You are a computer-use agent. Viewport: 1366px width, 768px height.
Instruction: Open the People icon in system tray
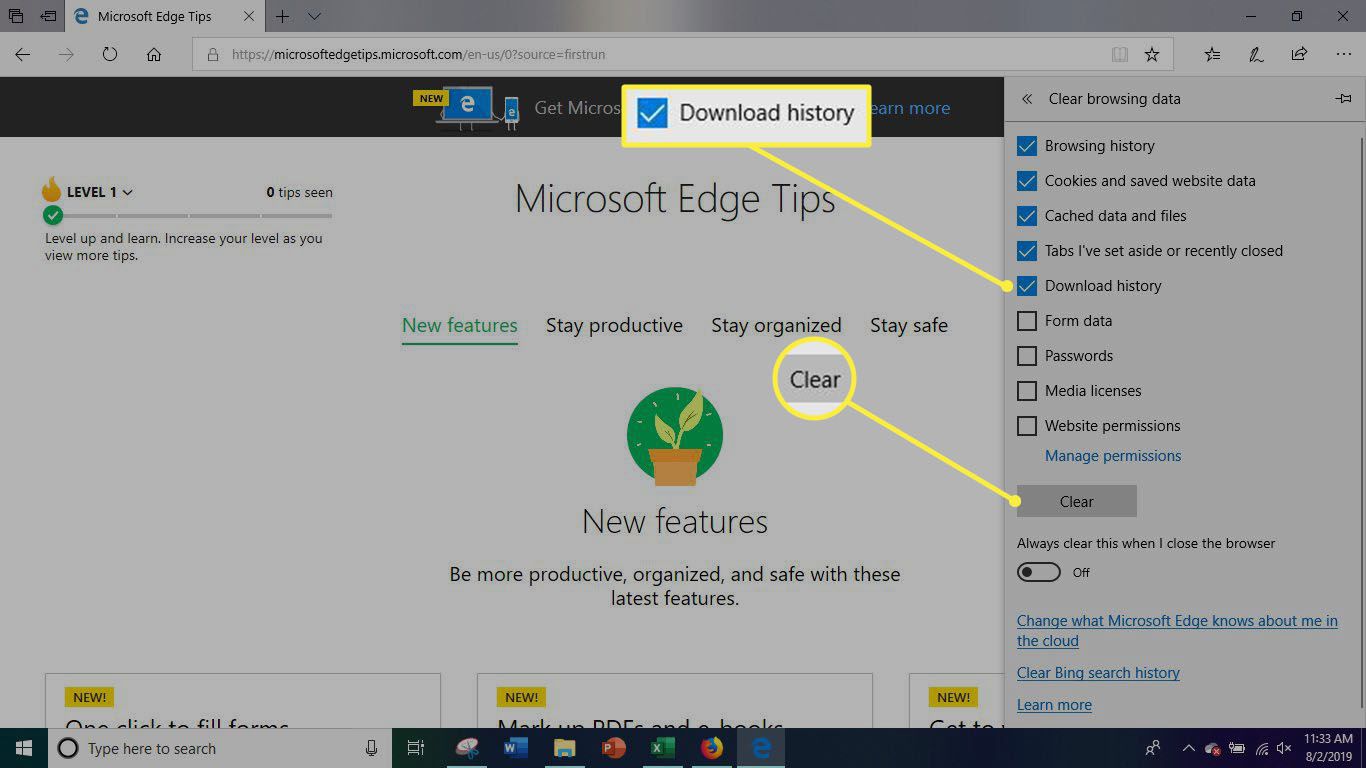[x=1153, y=748]
